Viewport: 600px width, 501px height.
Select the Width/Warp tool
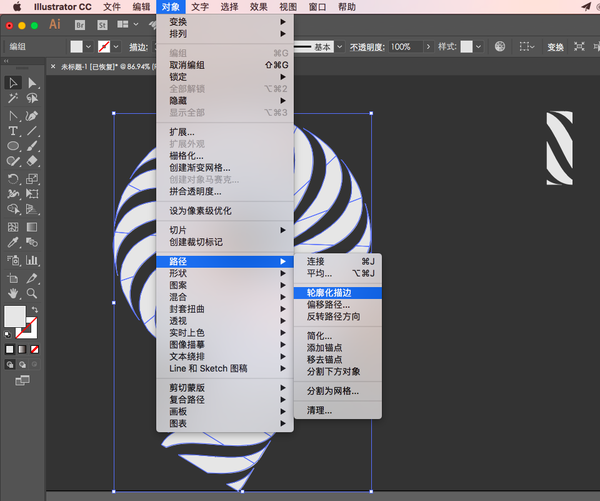[13, 194]
